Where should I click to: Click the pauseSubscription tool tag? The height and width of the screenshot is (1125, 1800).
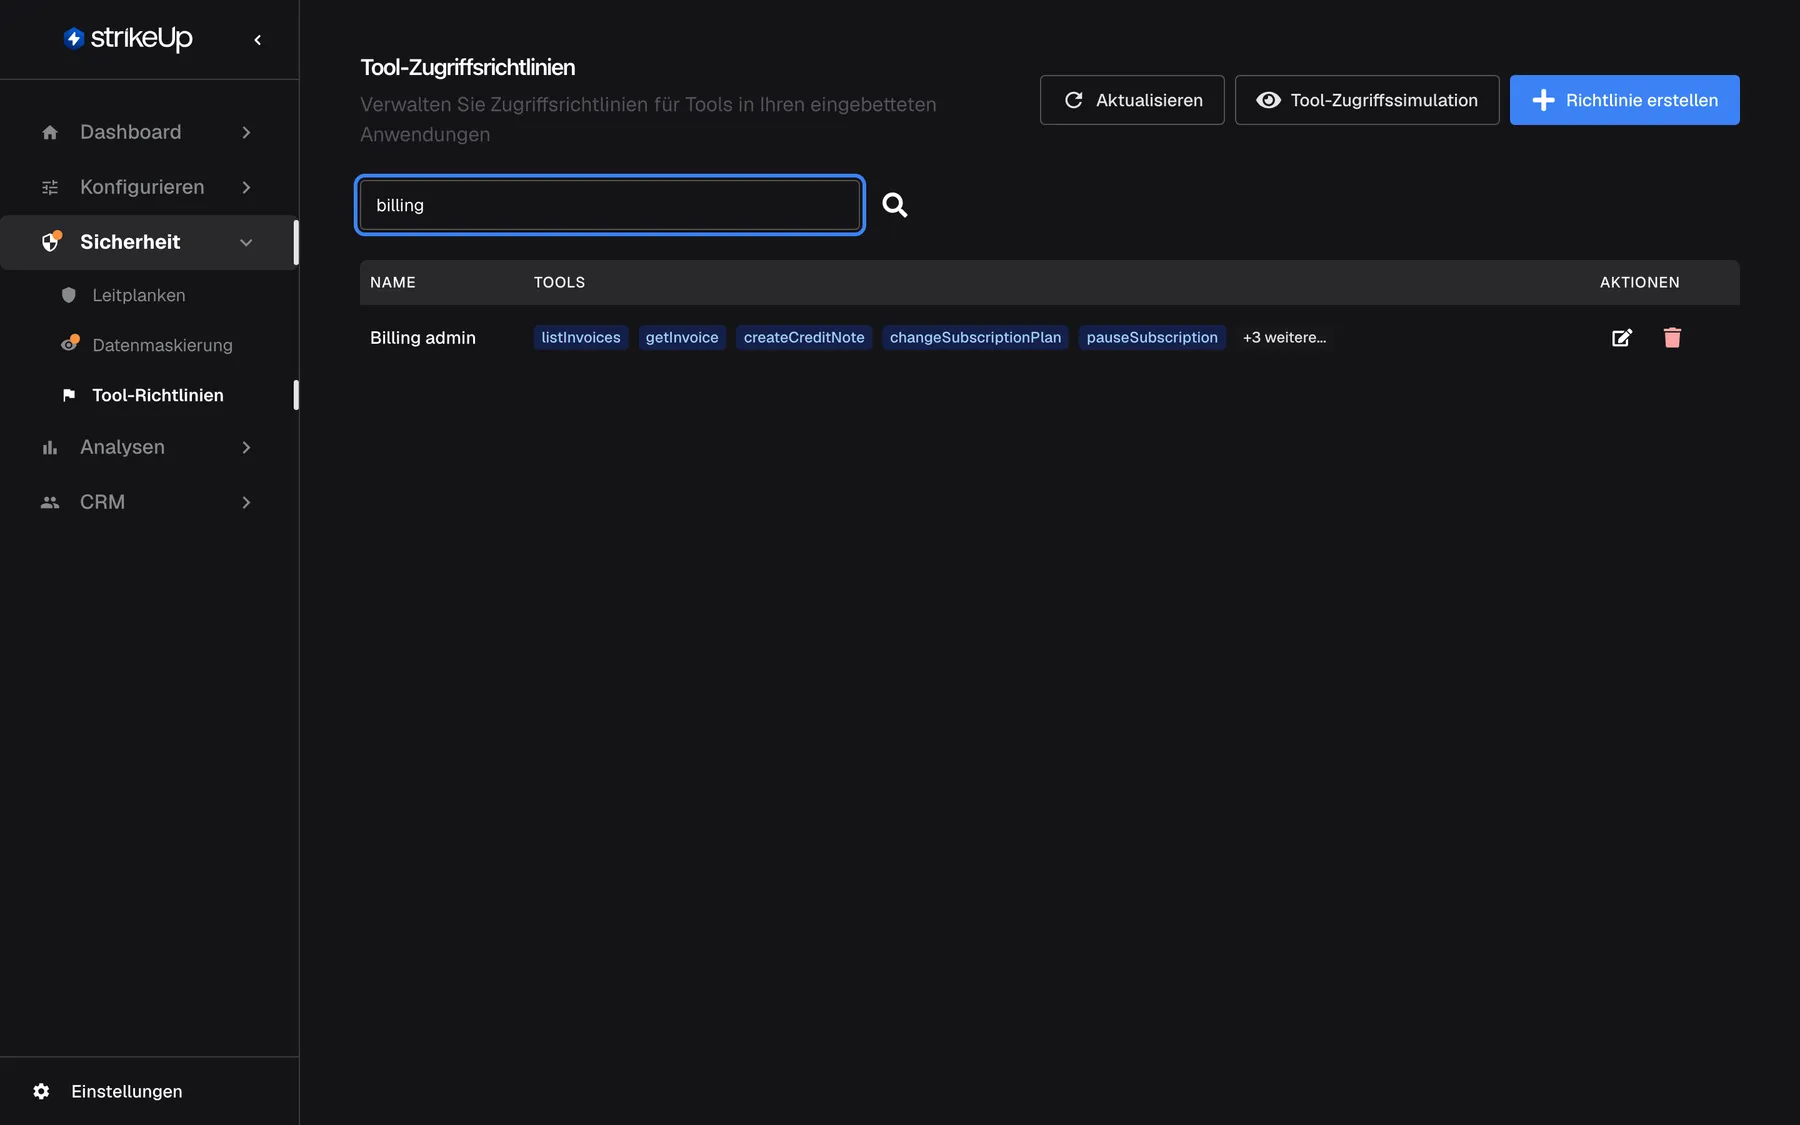click(1152, 338)
